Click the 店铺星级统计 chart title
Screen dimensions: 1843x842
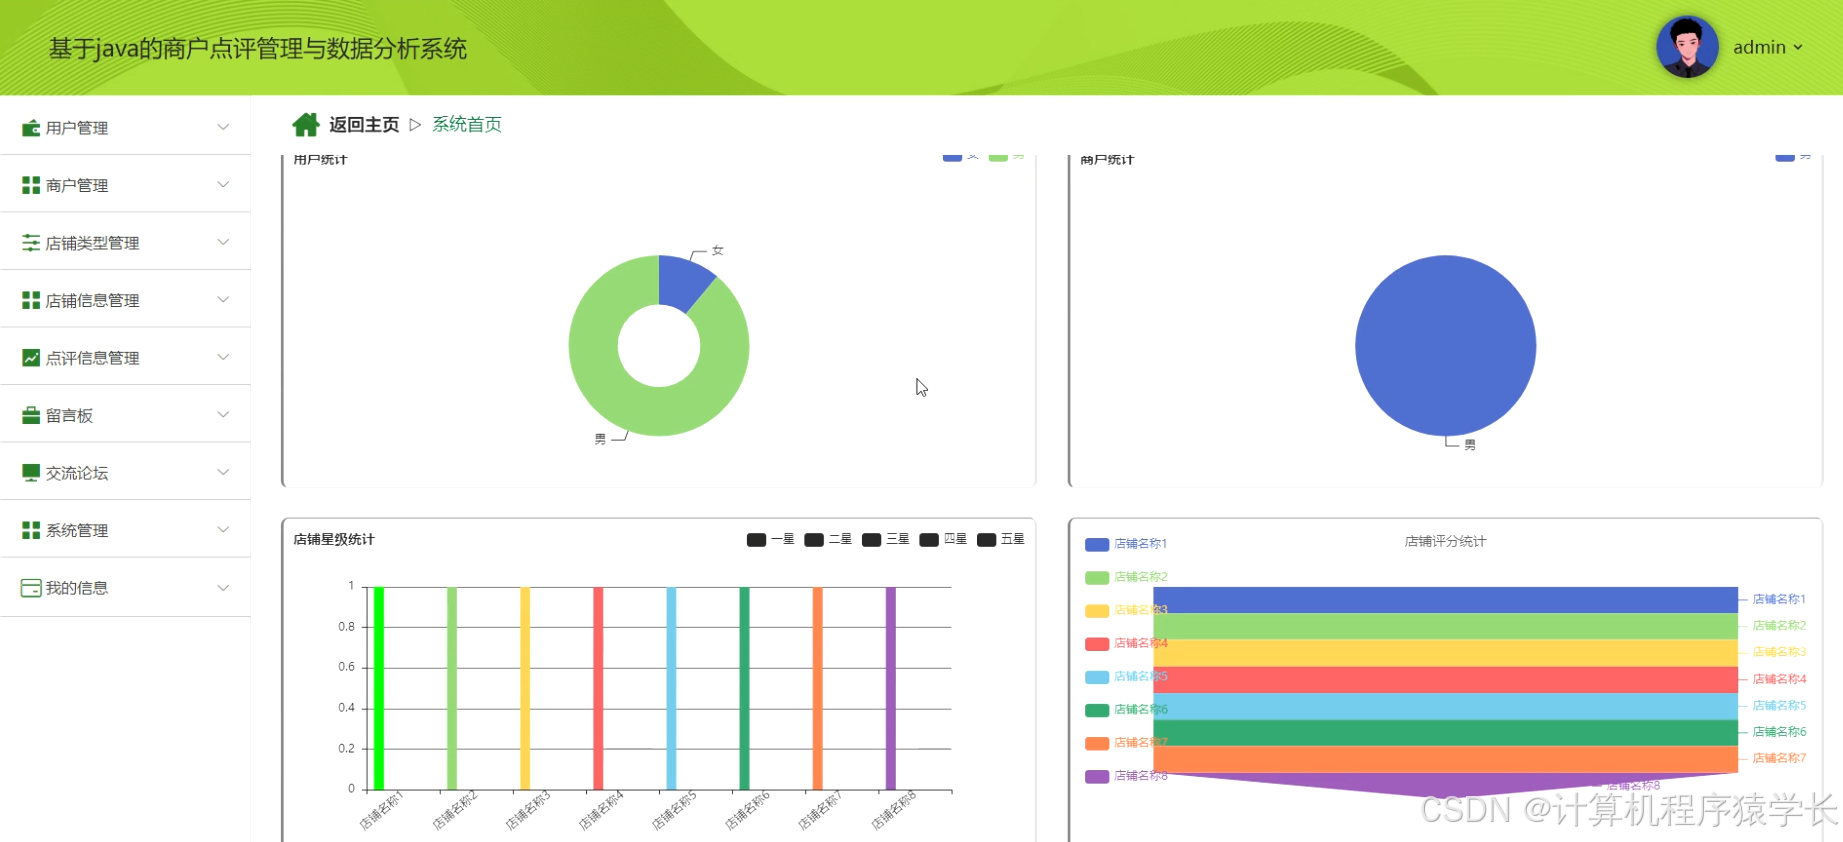click(x=334, y=539)
